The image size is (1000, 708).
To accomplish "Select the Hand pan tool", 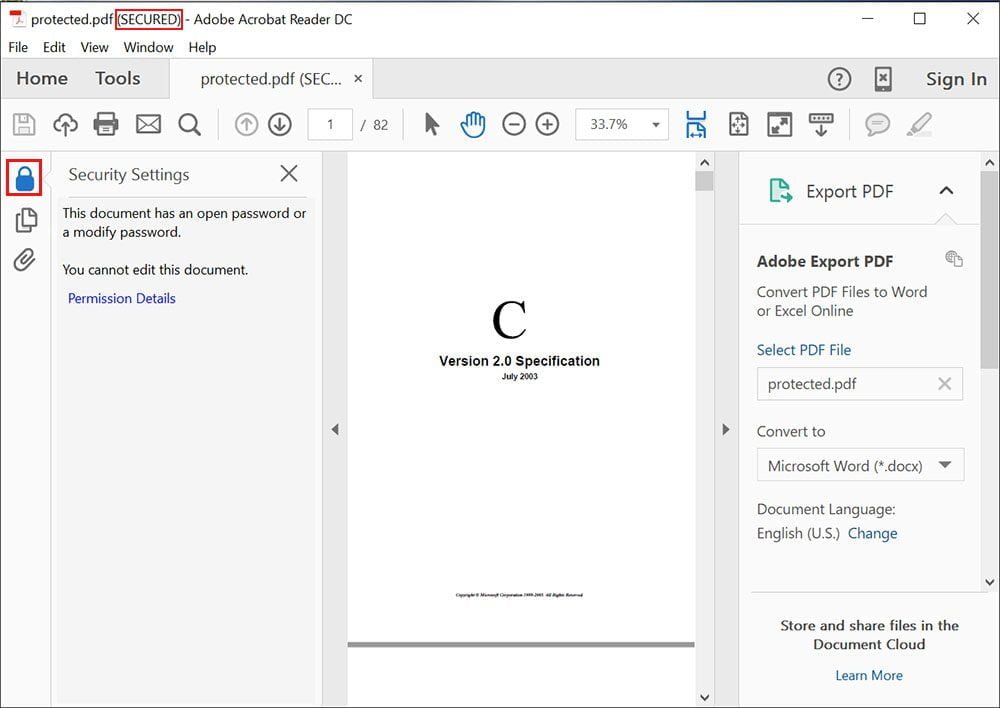I will pyautogui.click(x=472, y=124).
